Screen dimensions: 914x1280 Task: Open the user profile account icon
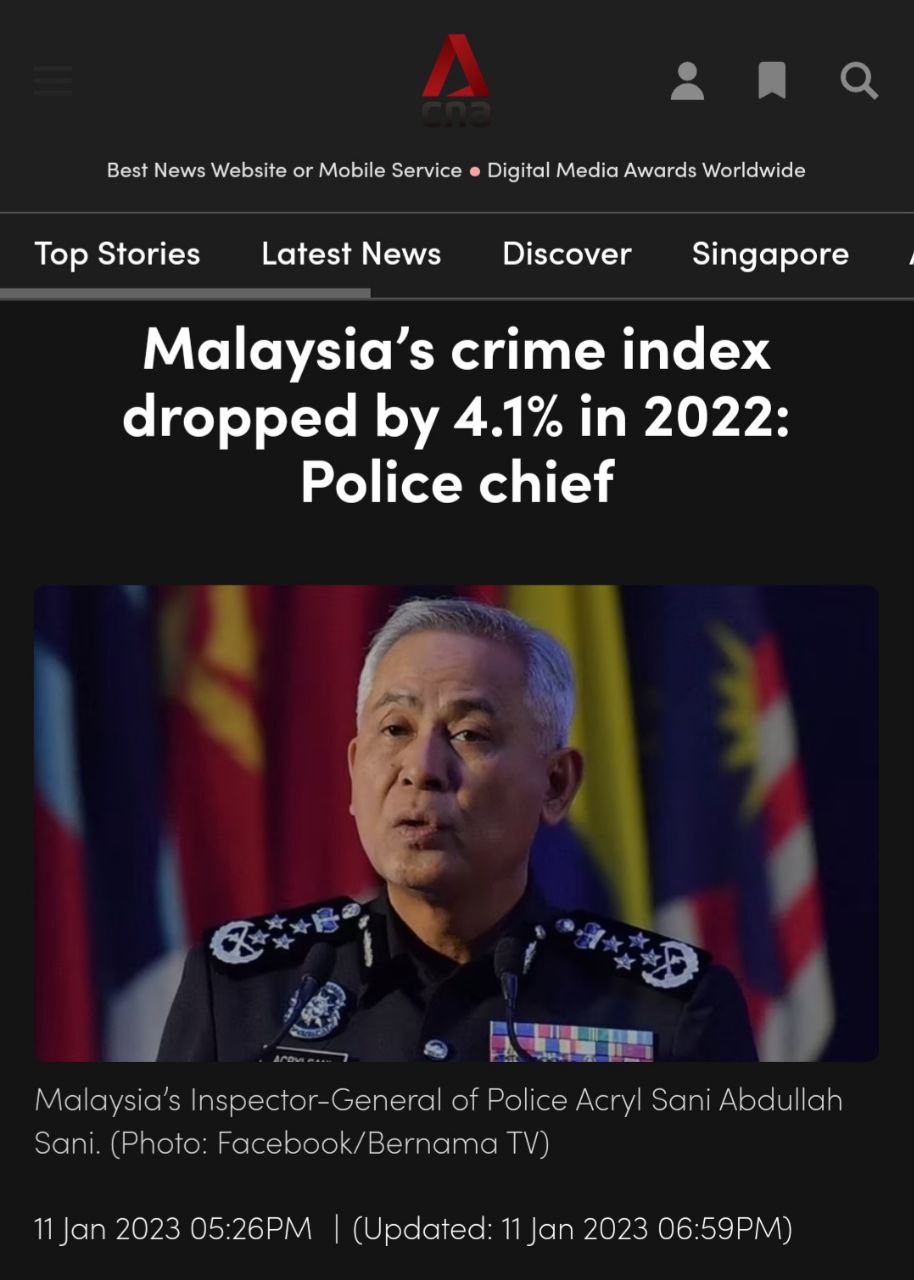(x=687, y=80)
